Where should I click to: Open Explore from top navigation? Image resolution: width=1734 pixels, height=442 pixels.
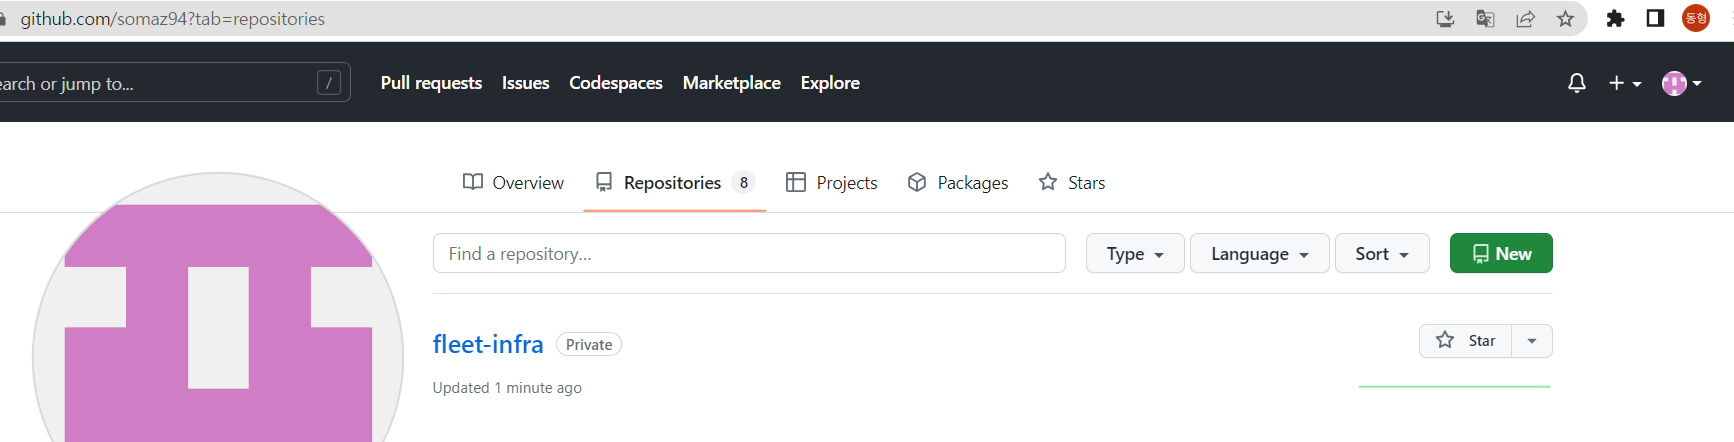click(830, 83)
